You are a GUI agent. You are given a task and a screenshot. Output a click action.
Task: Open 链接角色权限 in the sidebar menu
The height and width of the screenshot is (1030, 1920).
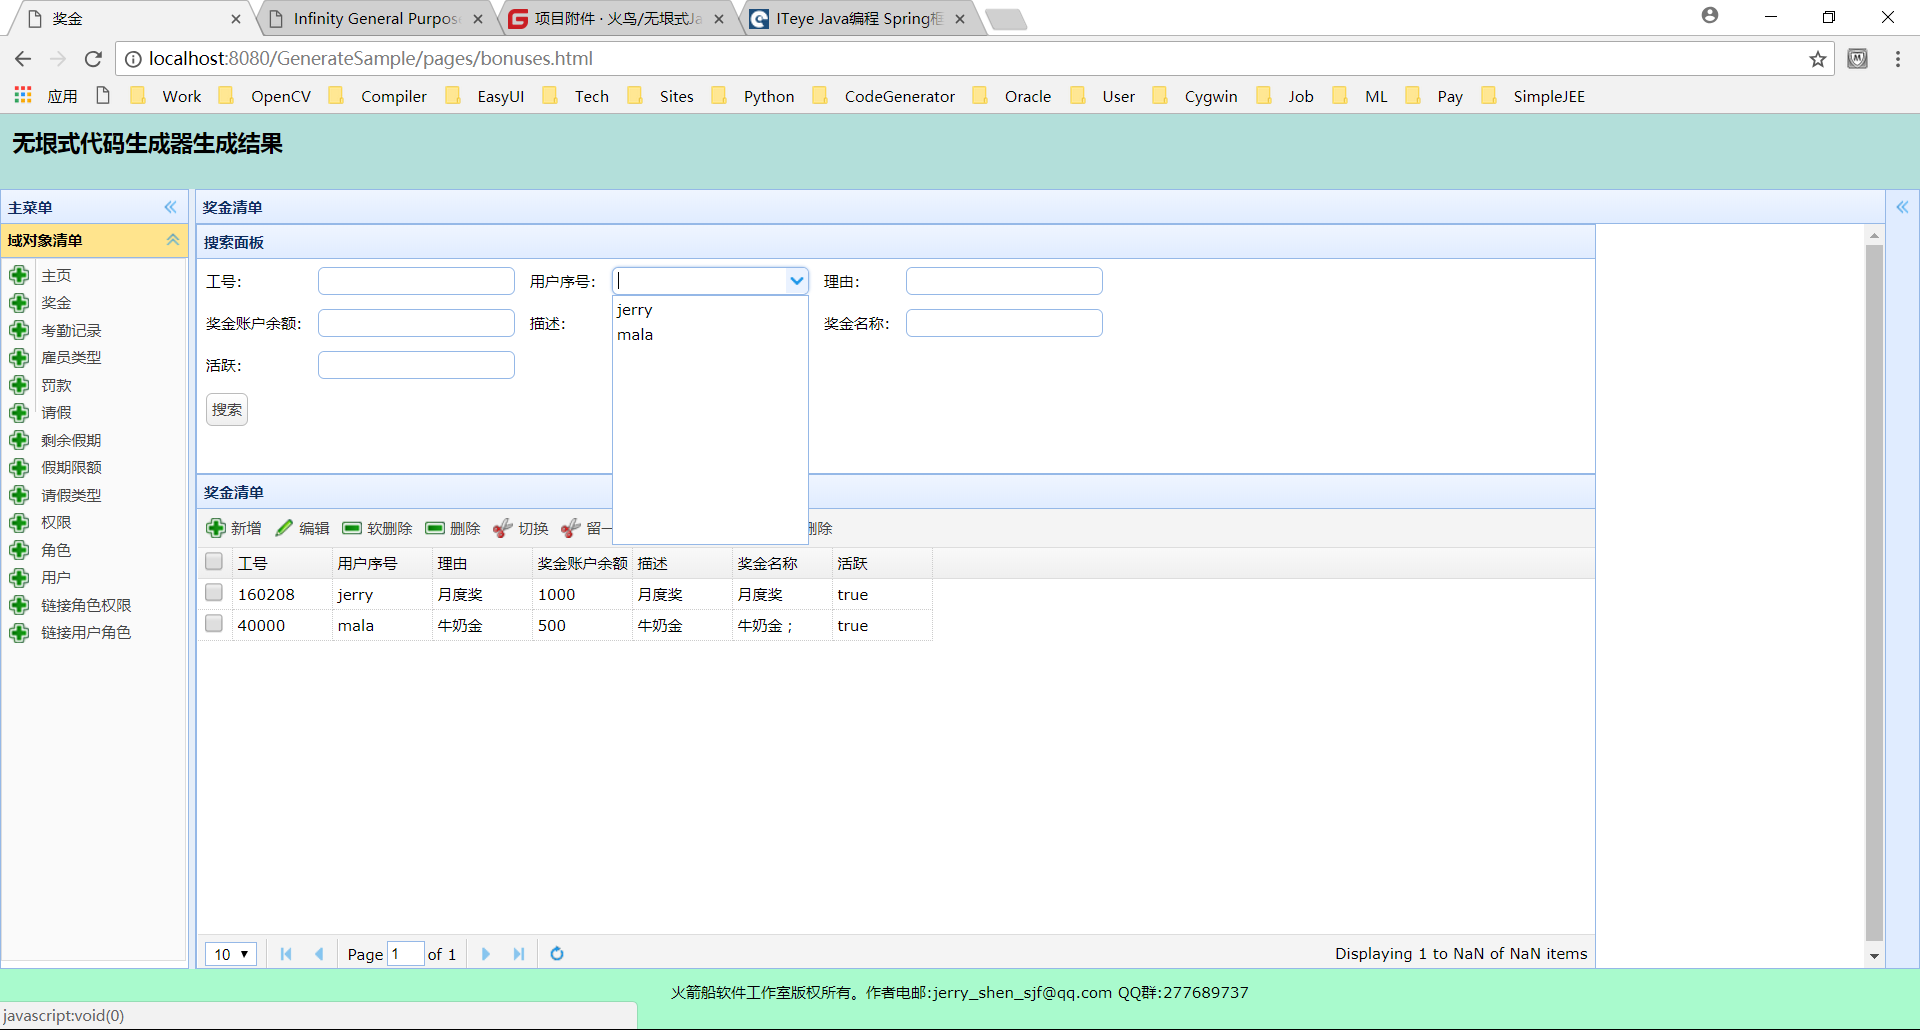click(86, 605)
